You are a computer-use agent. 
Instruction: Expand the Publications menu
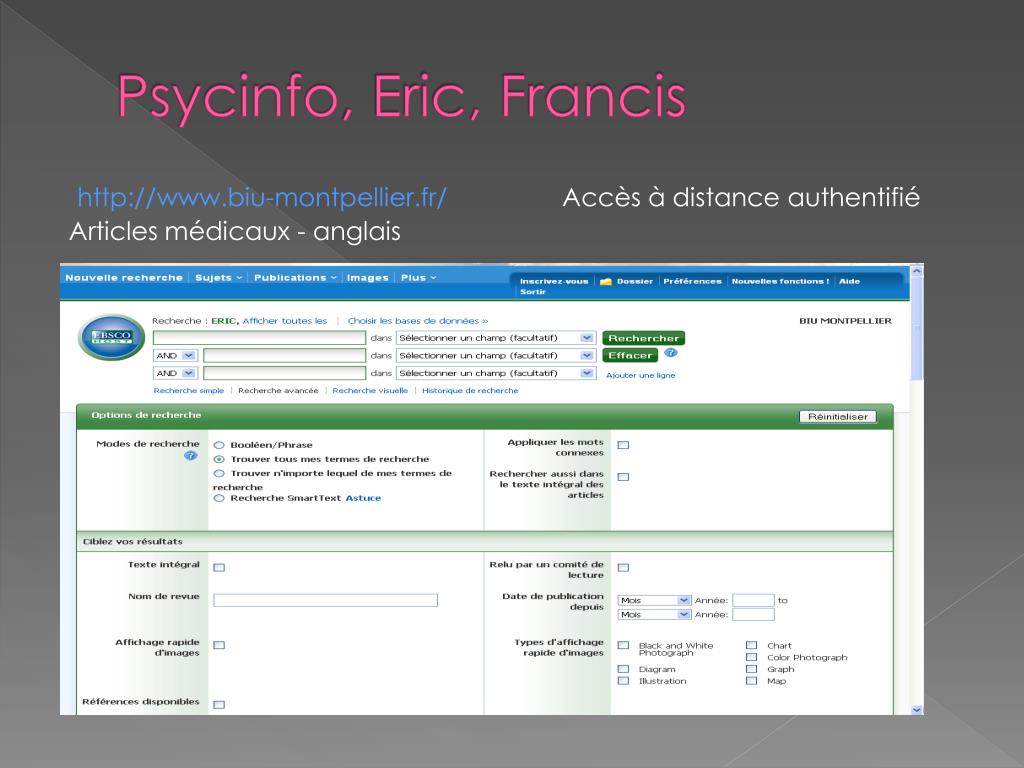coord(295,278)
